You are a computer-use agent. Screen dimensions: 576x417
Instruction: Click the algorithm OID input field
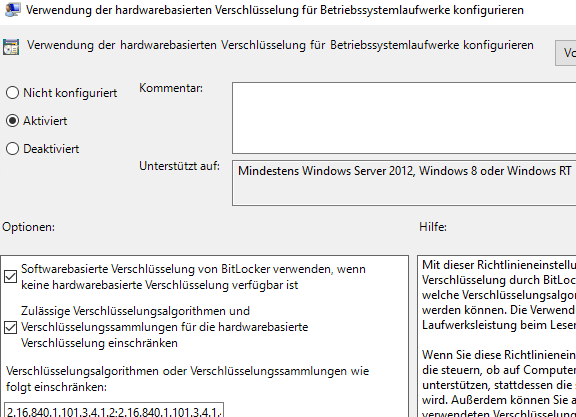pos(114,410)
